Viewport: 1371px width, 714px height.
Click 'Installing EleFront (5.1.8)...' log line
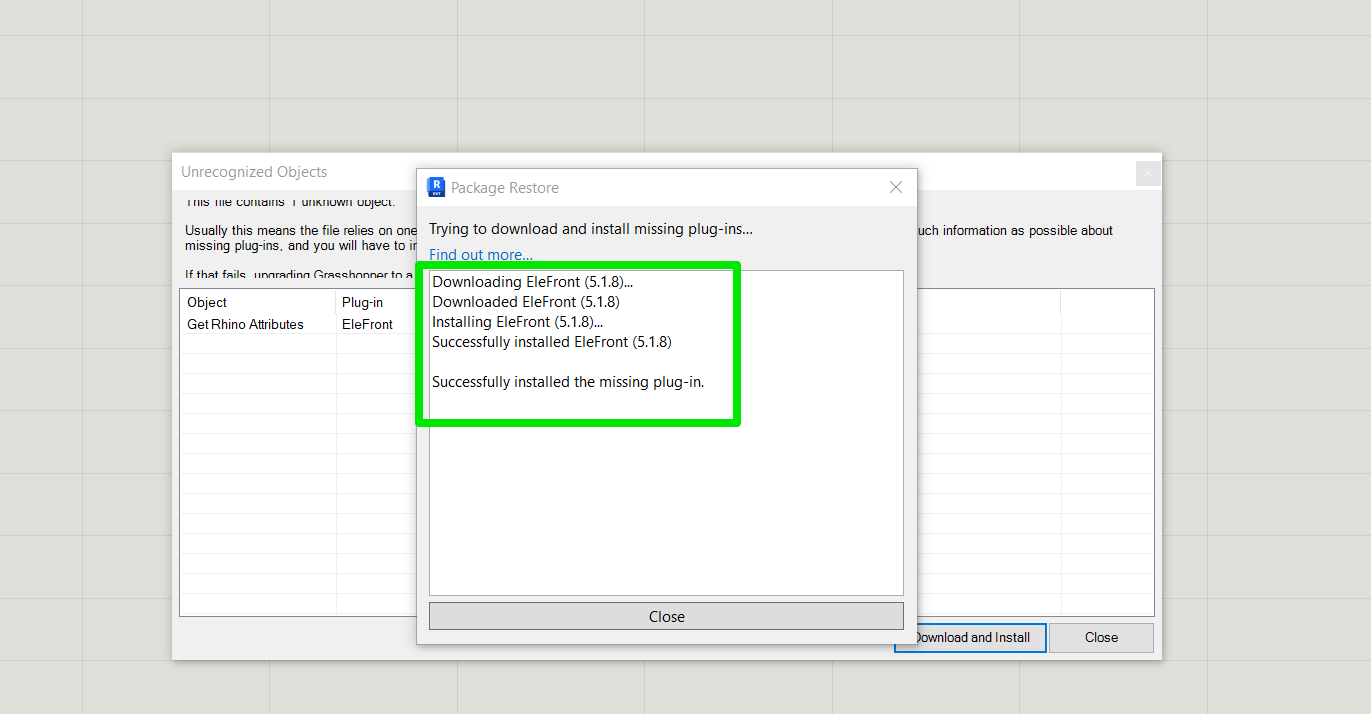(518, 322)
